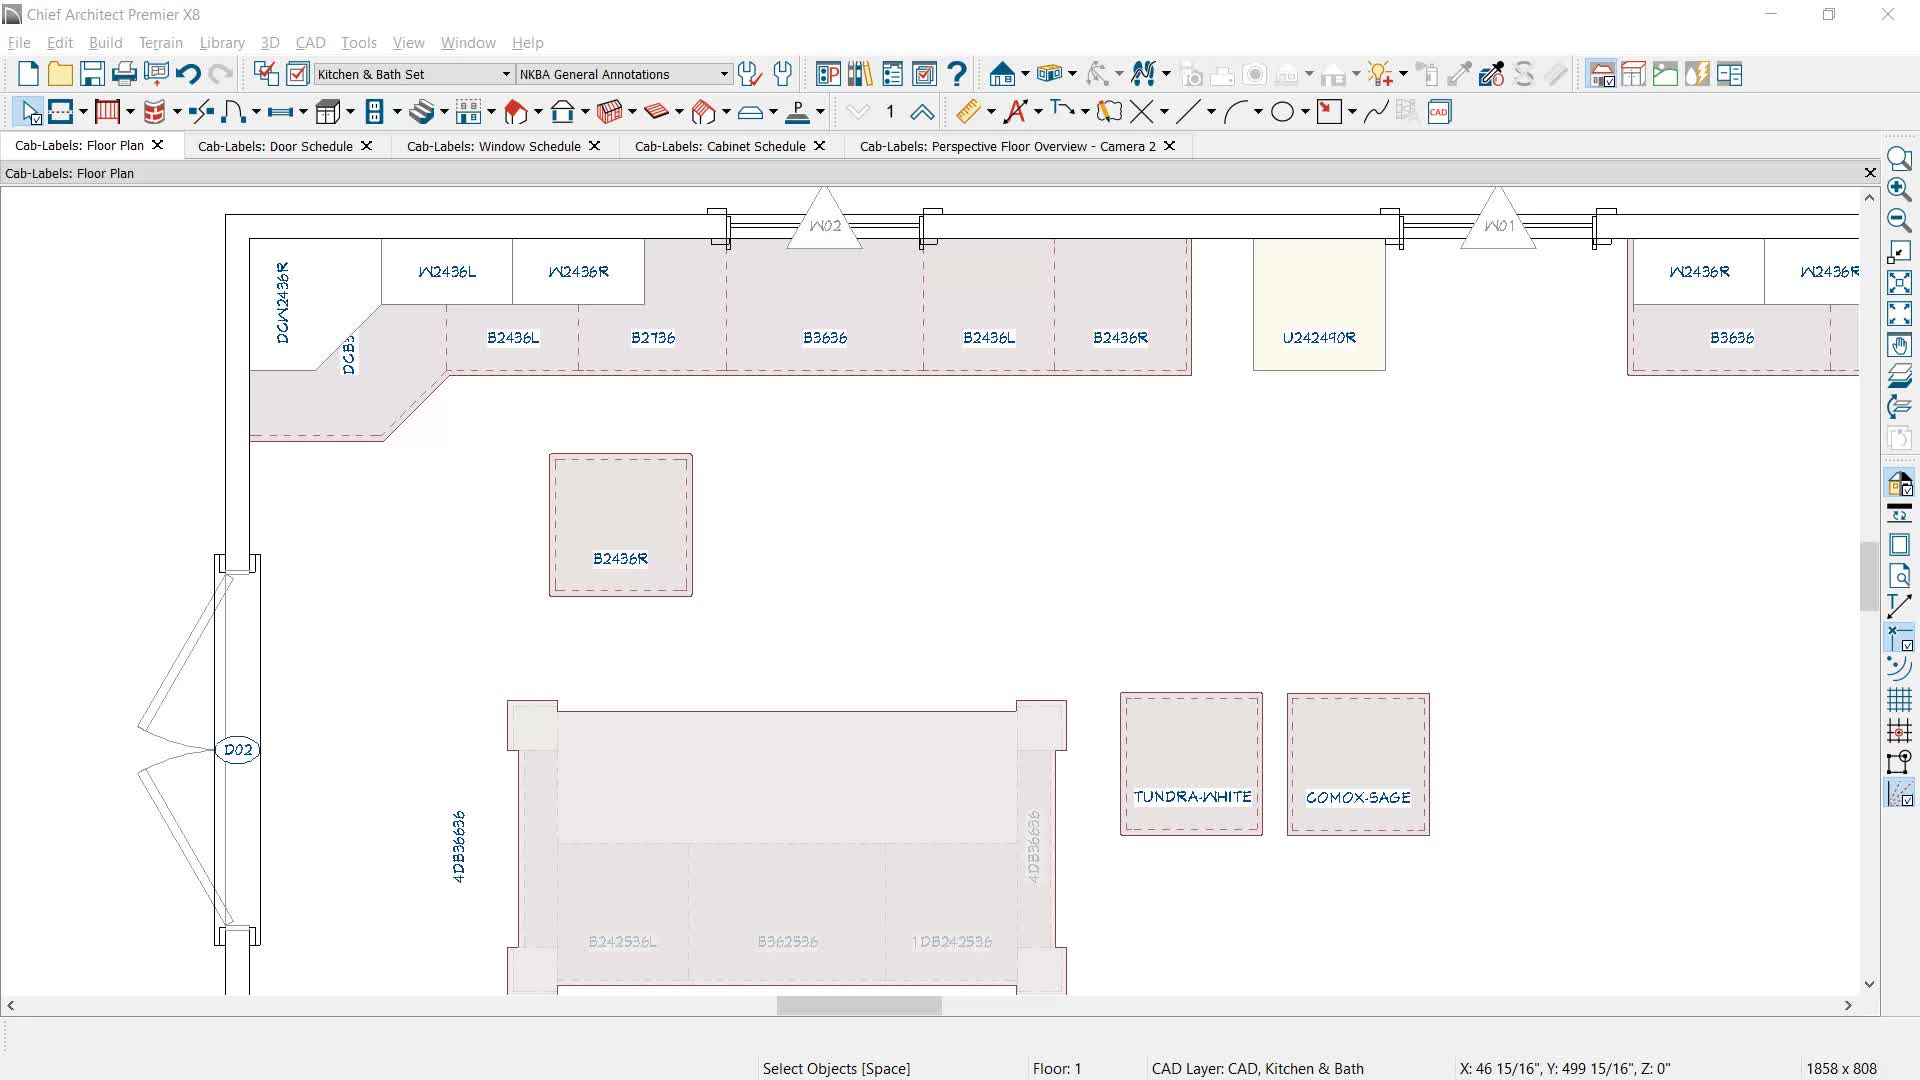Close the Window Schedule tab

point(595,146)
